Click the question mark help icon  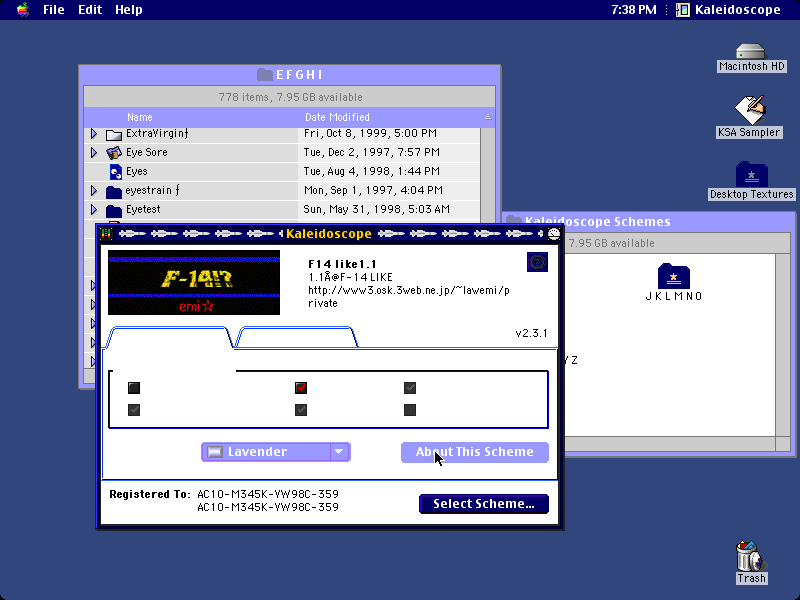click(537, 262)
